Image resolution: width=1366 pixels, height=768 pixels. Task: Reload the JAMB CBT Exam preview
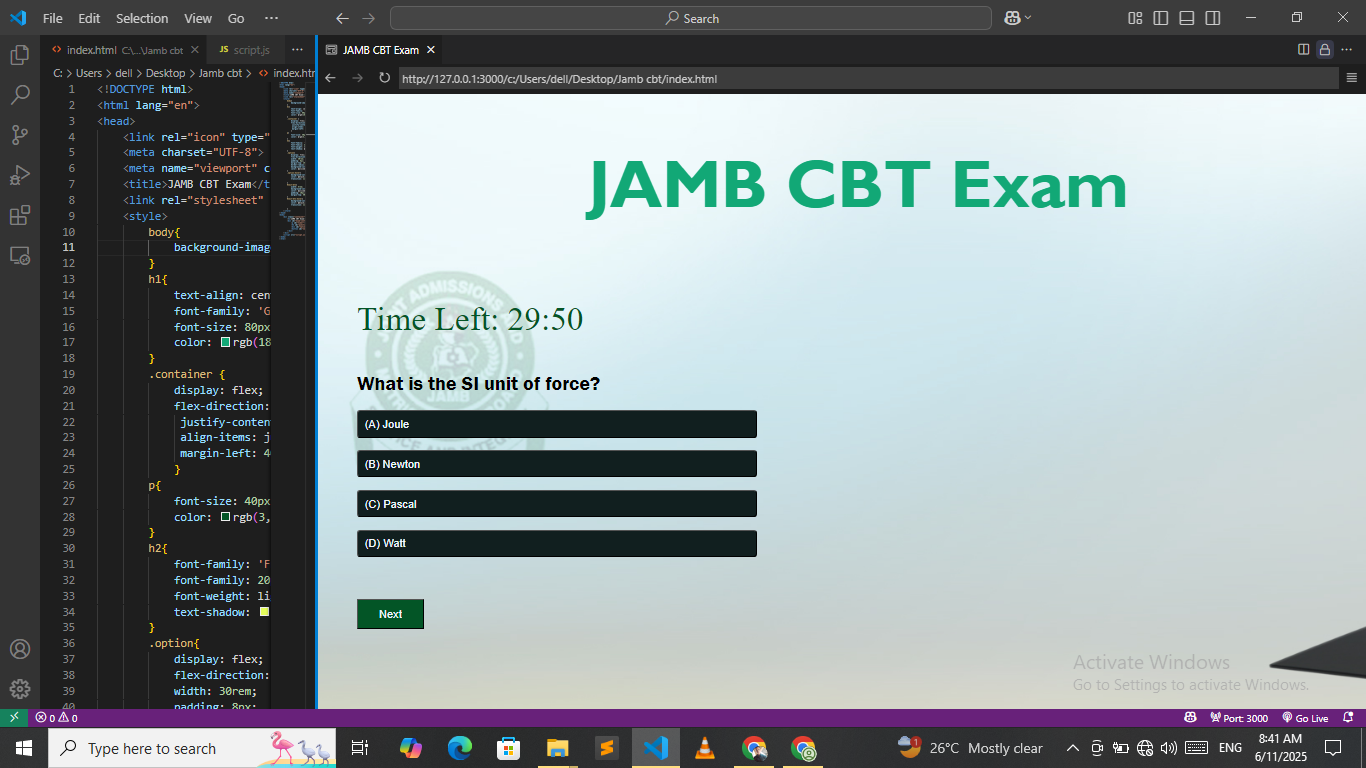click(x=384, y=78)
